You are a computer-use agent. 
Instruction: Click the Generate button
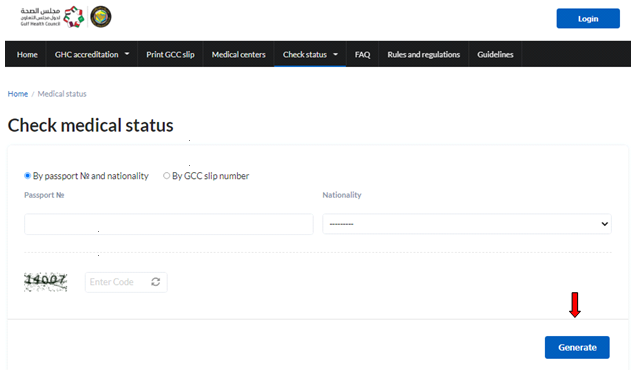point(577,347)
